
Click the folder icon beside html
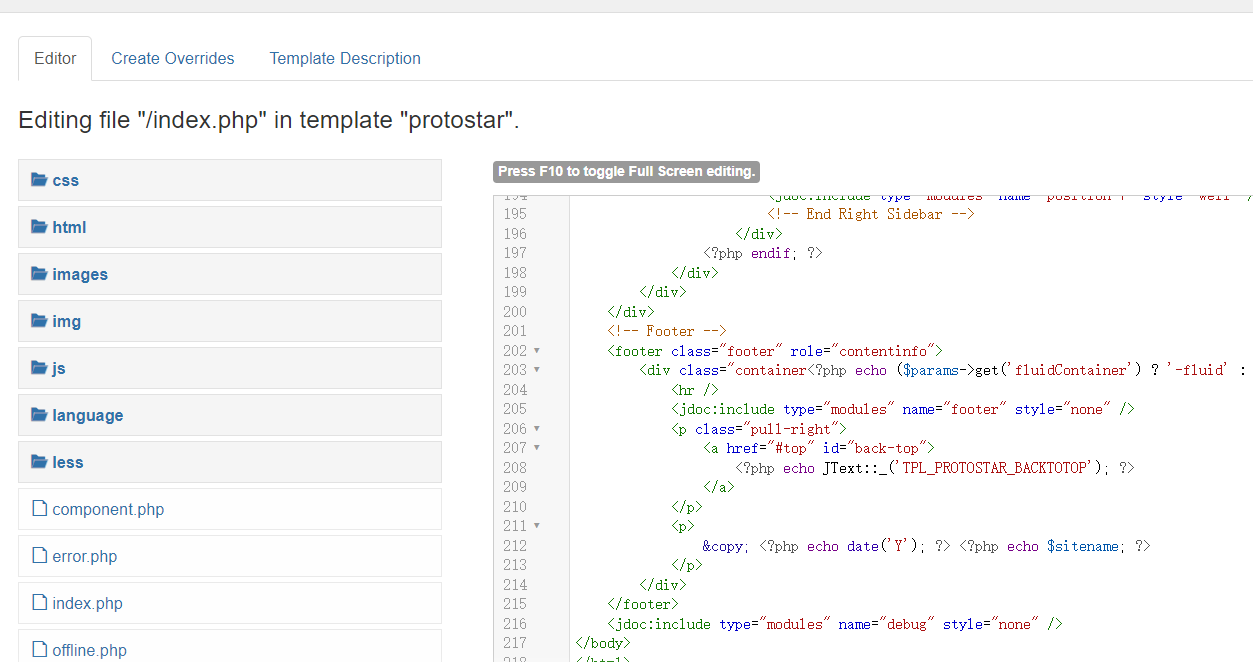(x=39, y=227)
